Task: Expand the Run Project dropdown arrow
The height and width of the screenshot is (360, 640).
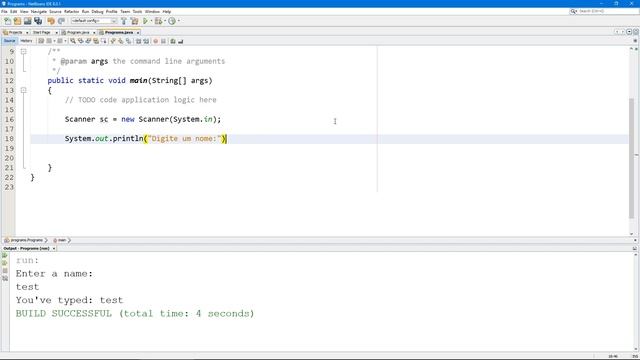Action: tap(151, 21)
